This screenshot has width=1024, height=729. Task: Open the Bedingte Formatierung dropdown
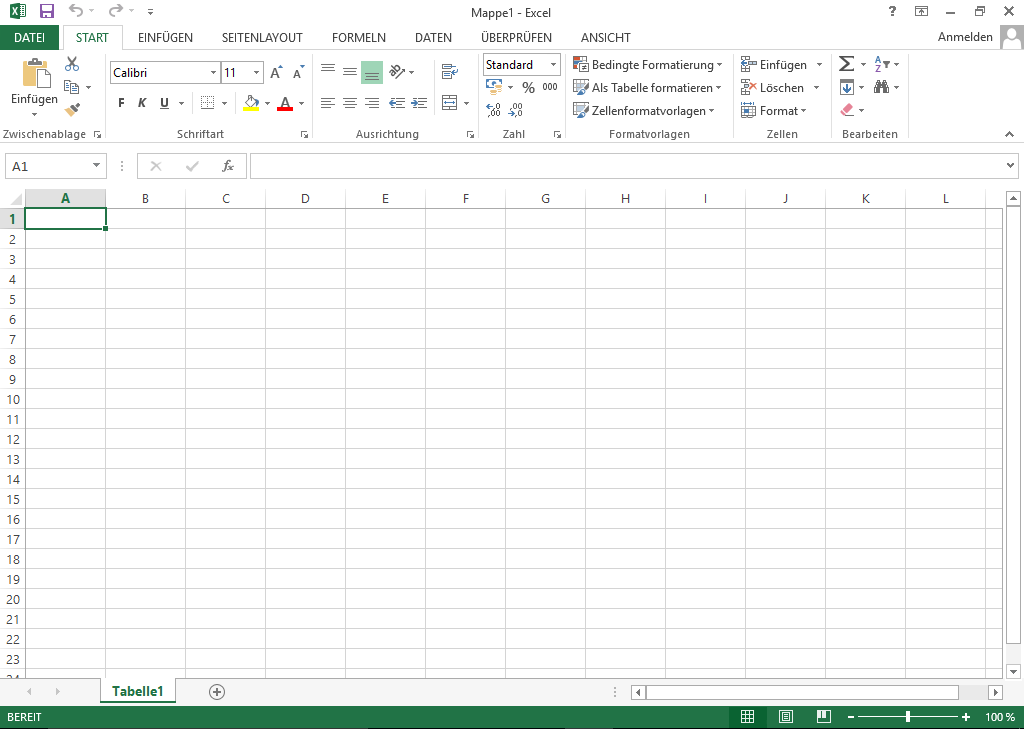[x=647, y=64]
